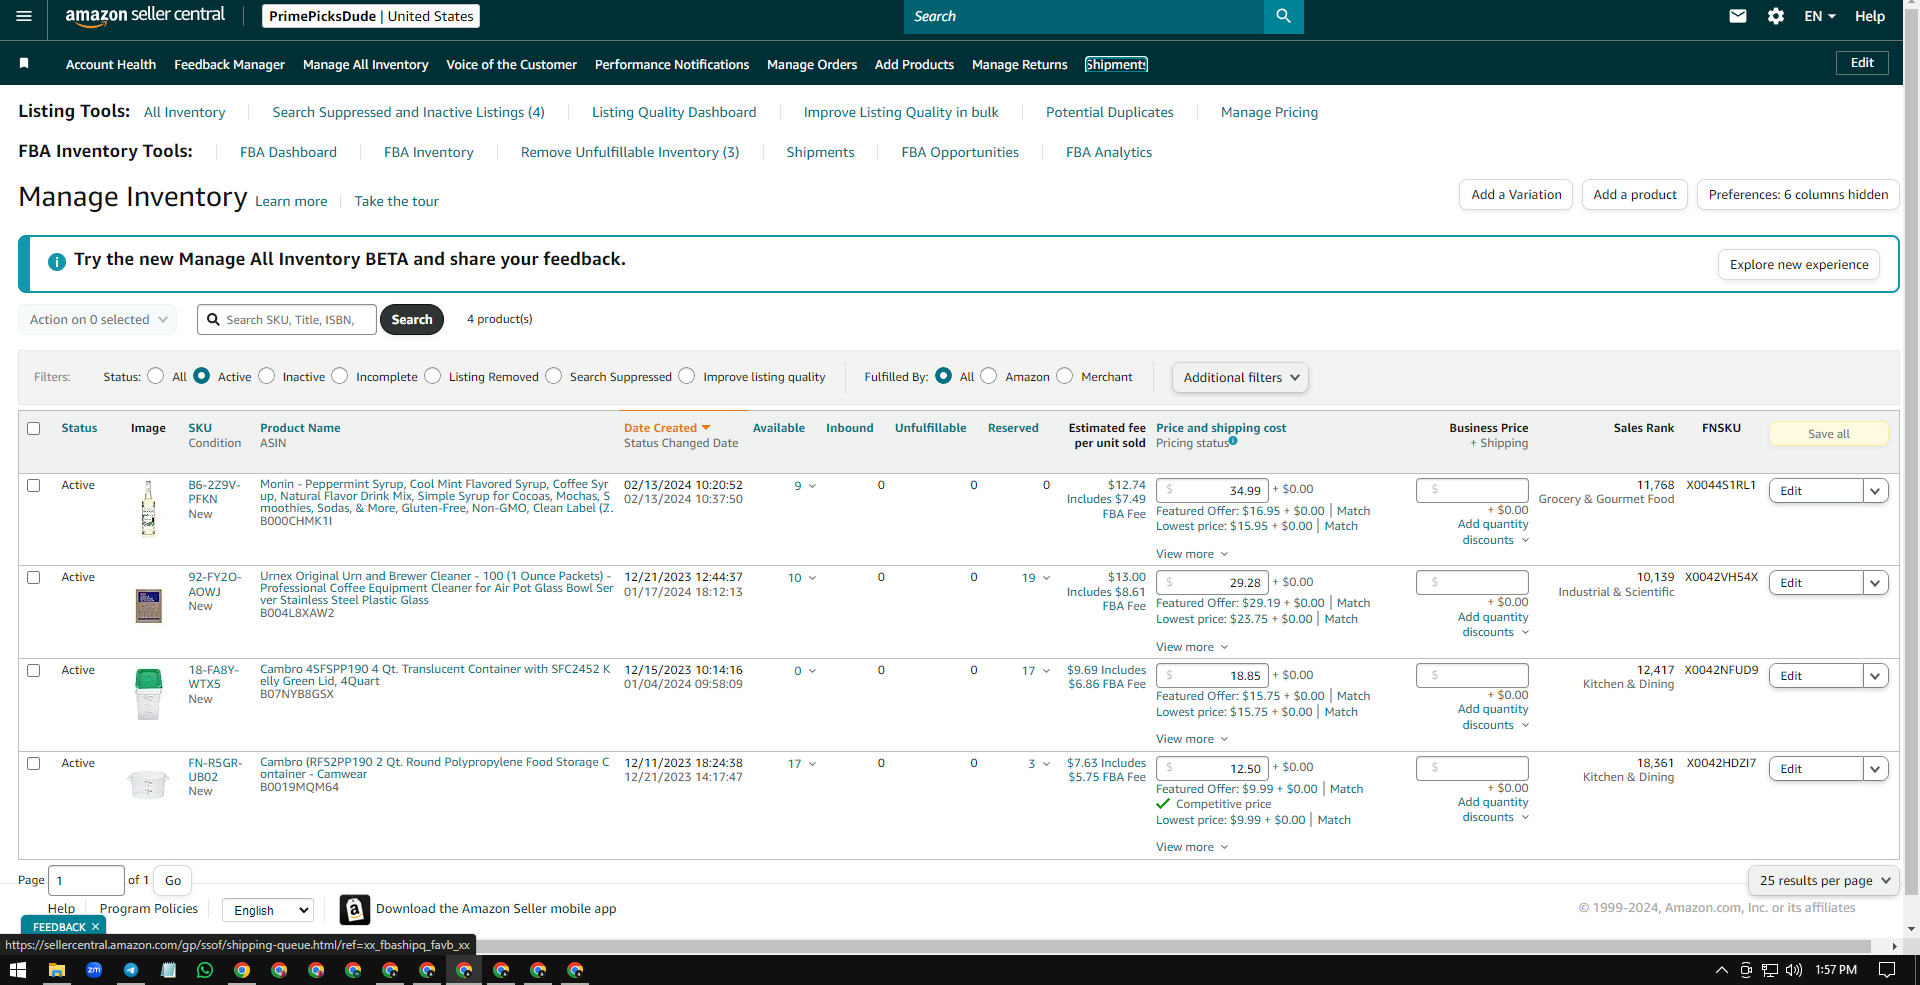Tick the select-all checkbox in table header
1920x985 pixels.
tap(33, 428)
